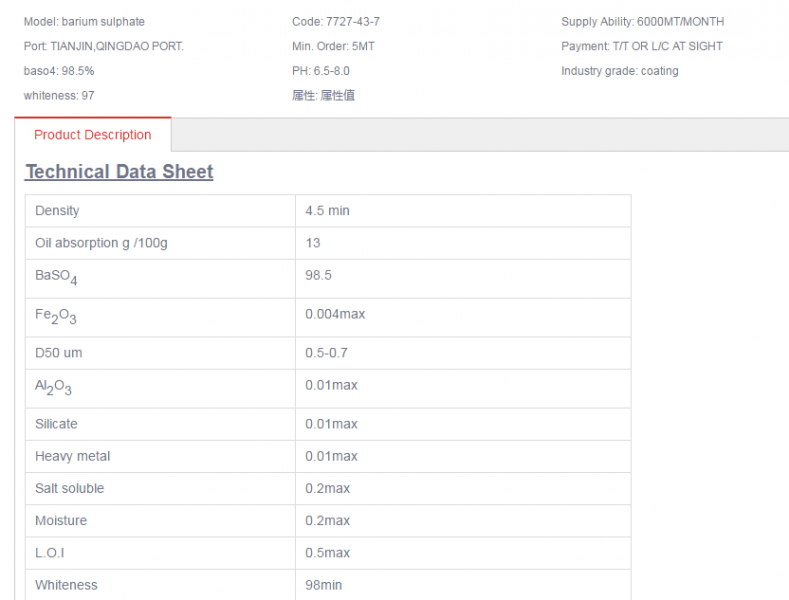Viewport: 789px width, 600px height.
Task: Click the 98.5 BaSO4 value cell
Action: tap(463, 279)
